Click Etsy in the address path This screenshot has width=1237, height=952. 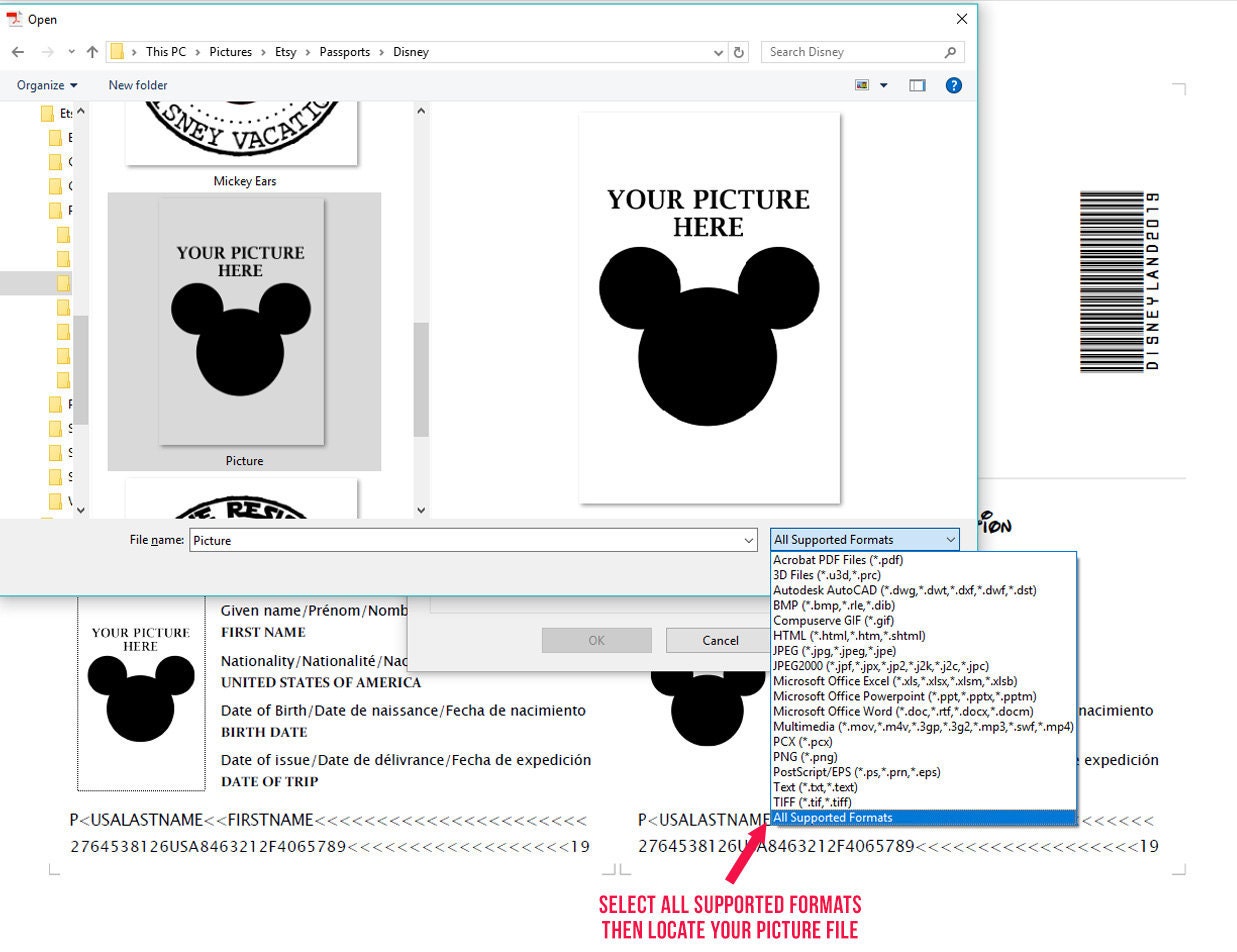(x=286, y=52)
